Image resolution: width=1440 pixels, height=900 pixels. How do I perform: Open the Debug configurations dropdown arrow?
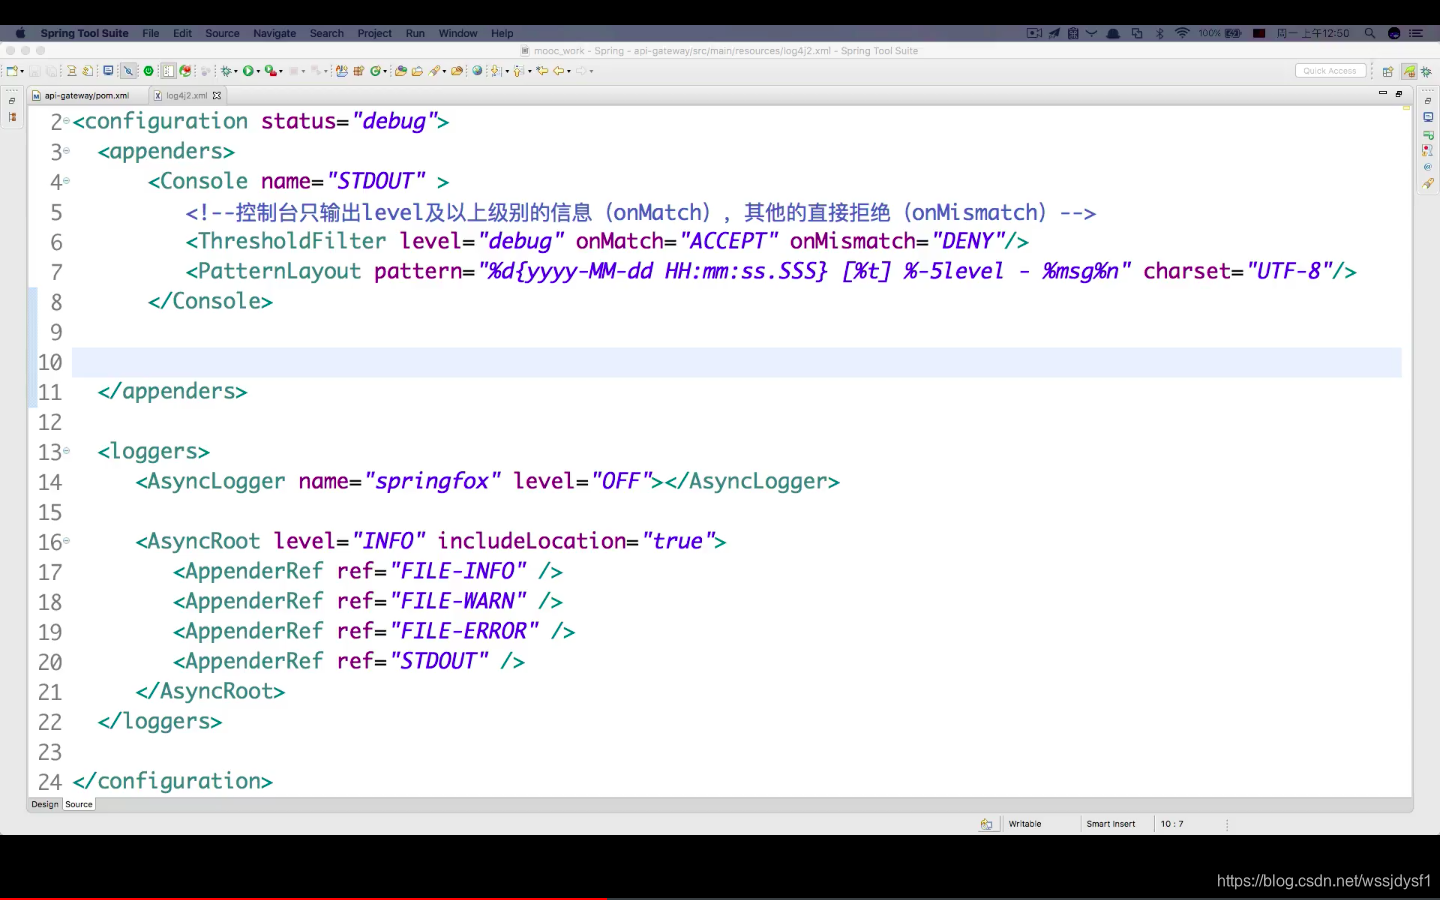click(236, 71)
